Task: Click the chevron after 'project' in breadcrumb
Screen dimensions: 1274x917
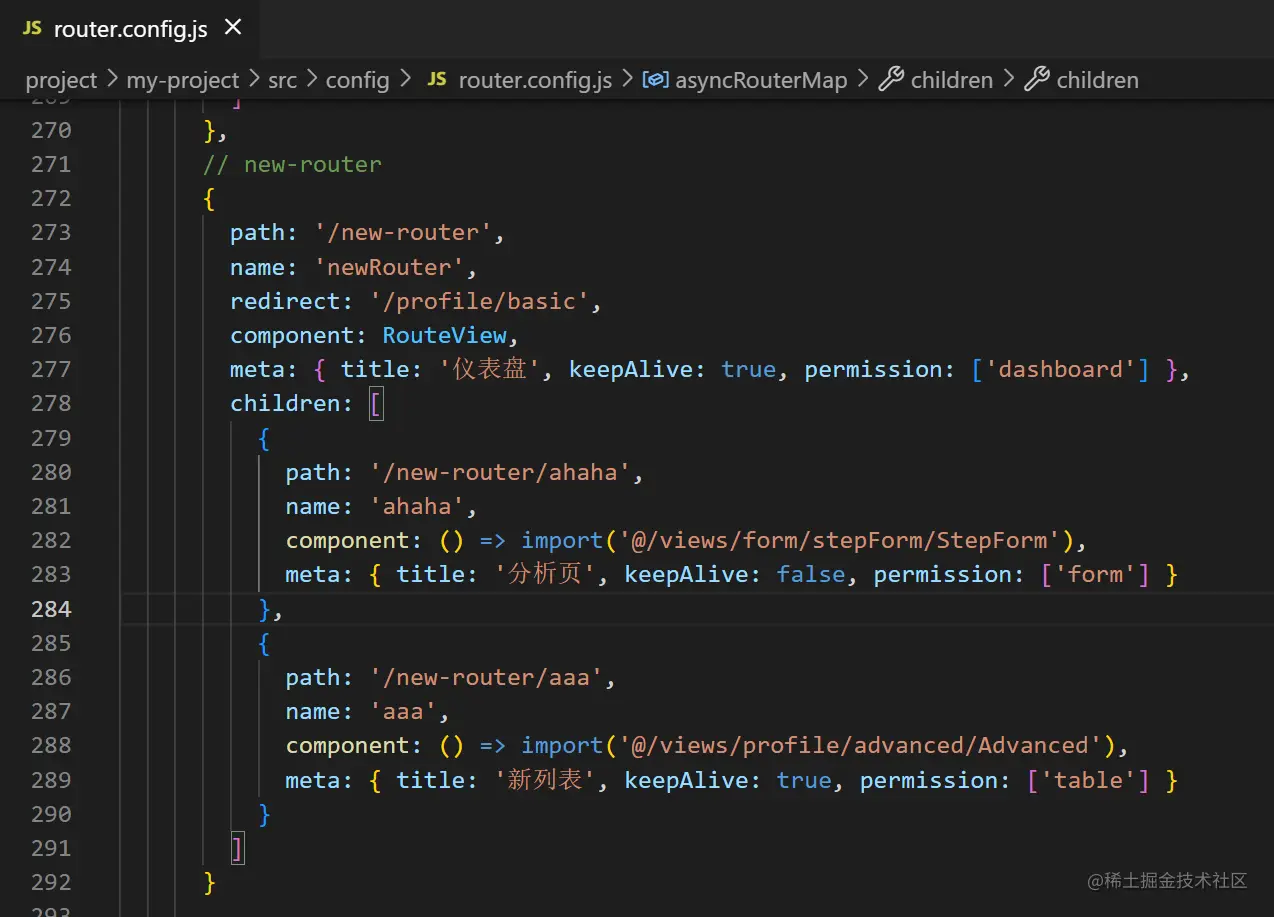Action: point(111,80)
